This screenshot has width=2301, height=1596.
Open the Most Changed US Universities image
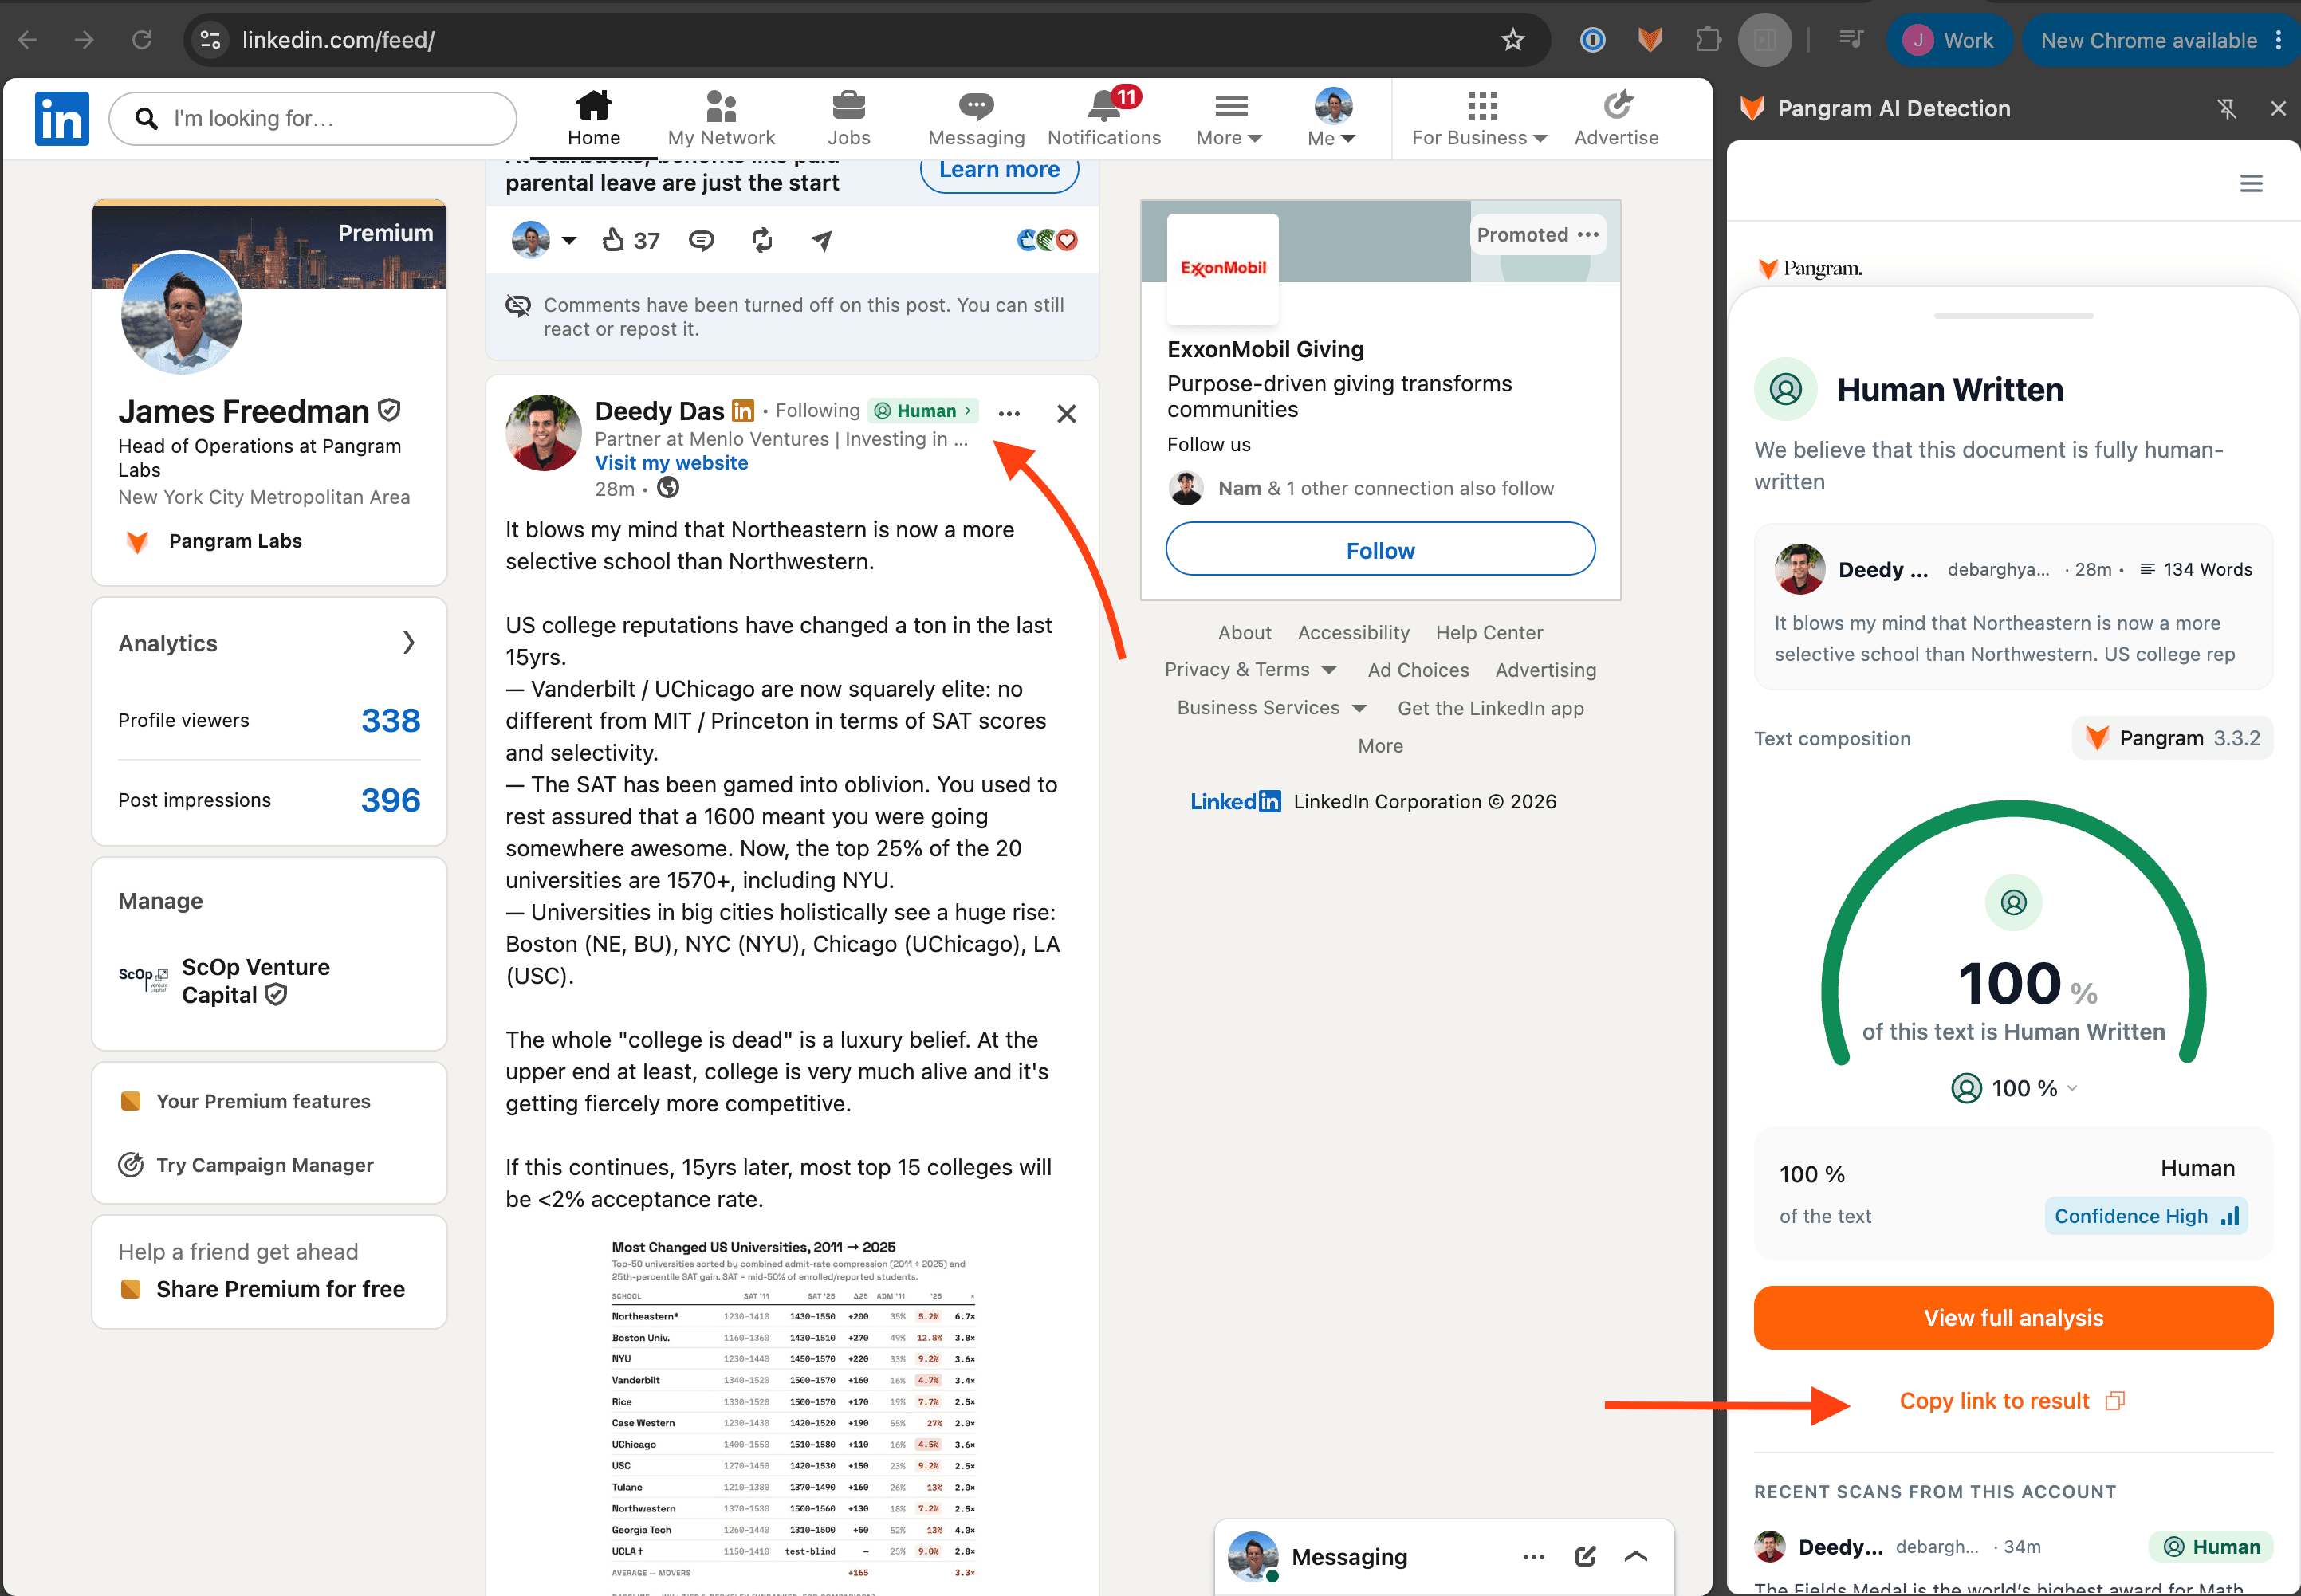tap(792, 1415)
